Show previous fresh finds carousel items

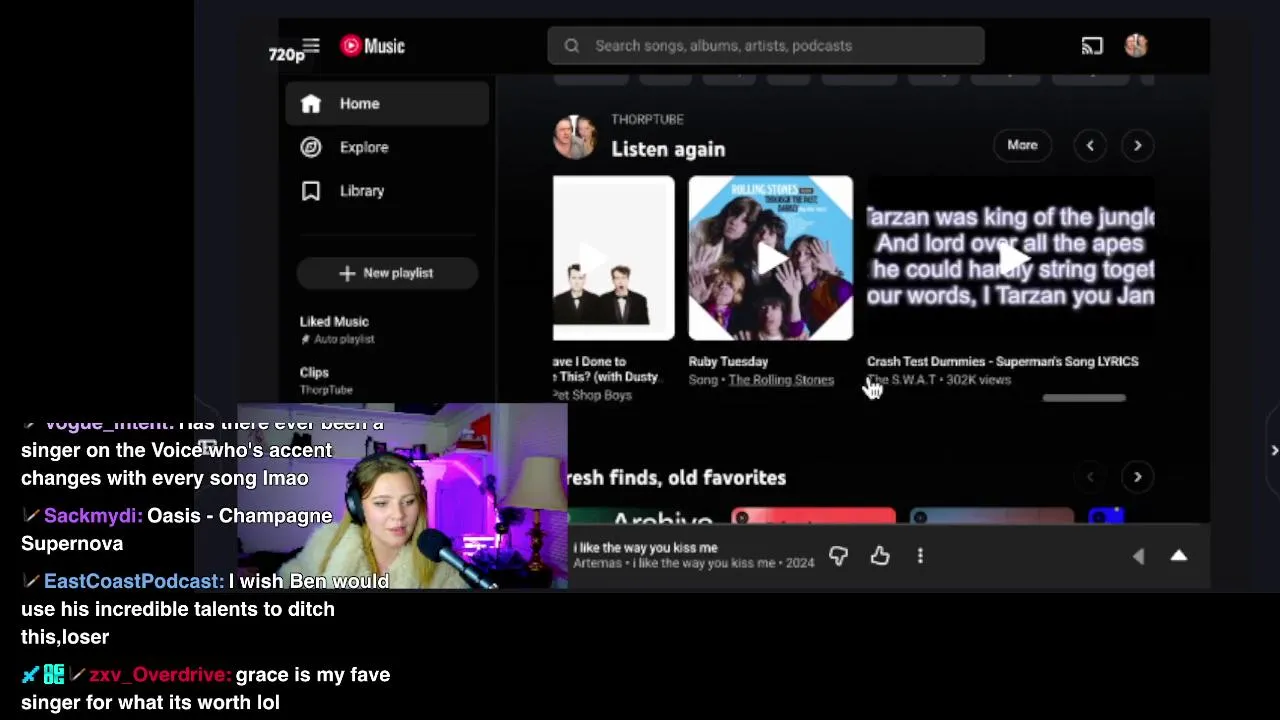click(1090, 477)
